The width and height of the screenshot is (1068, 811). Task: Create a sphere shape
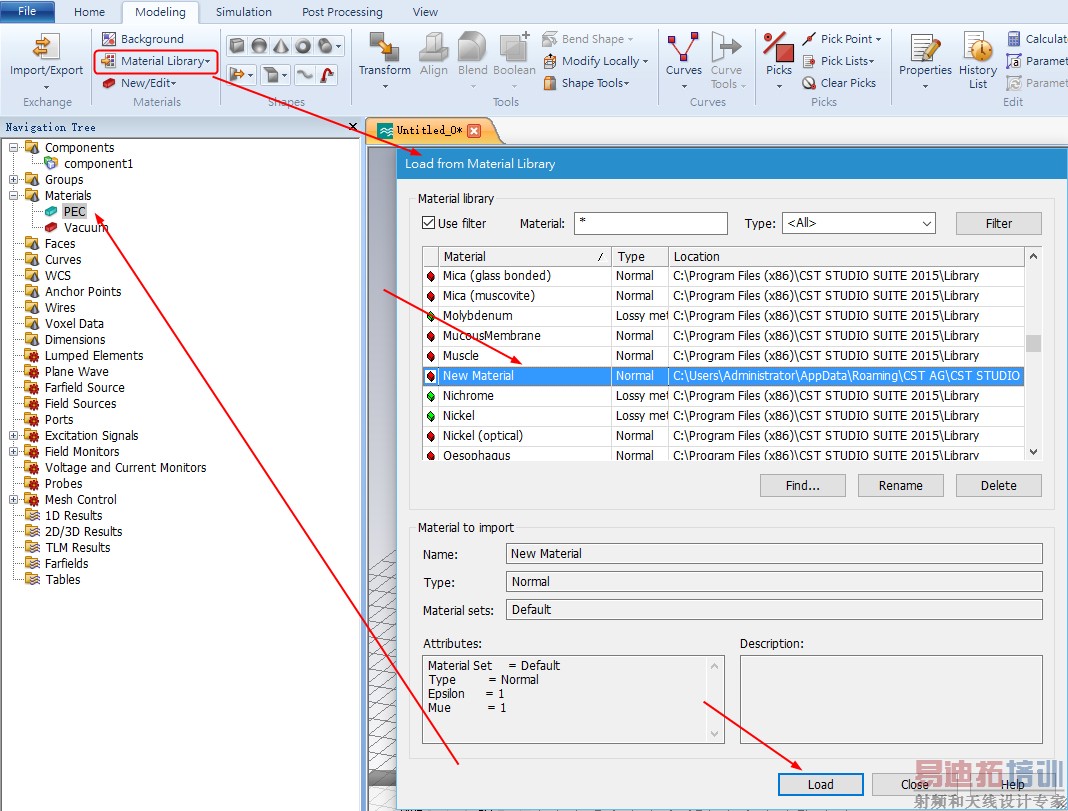pos(259,46)
